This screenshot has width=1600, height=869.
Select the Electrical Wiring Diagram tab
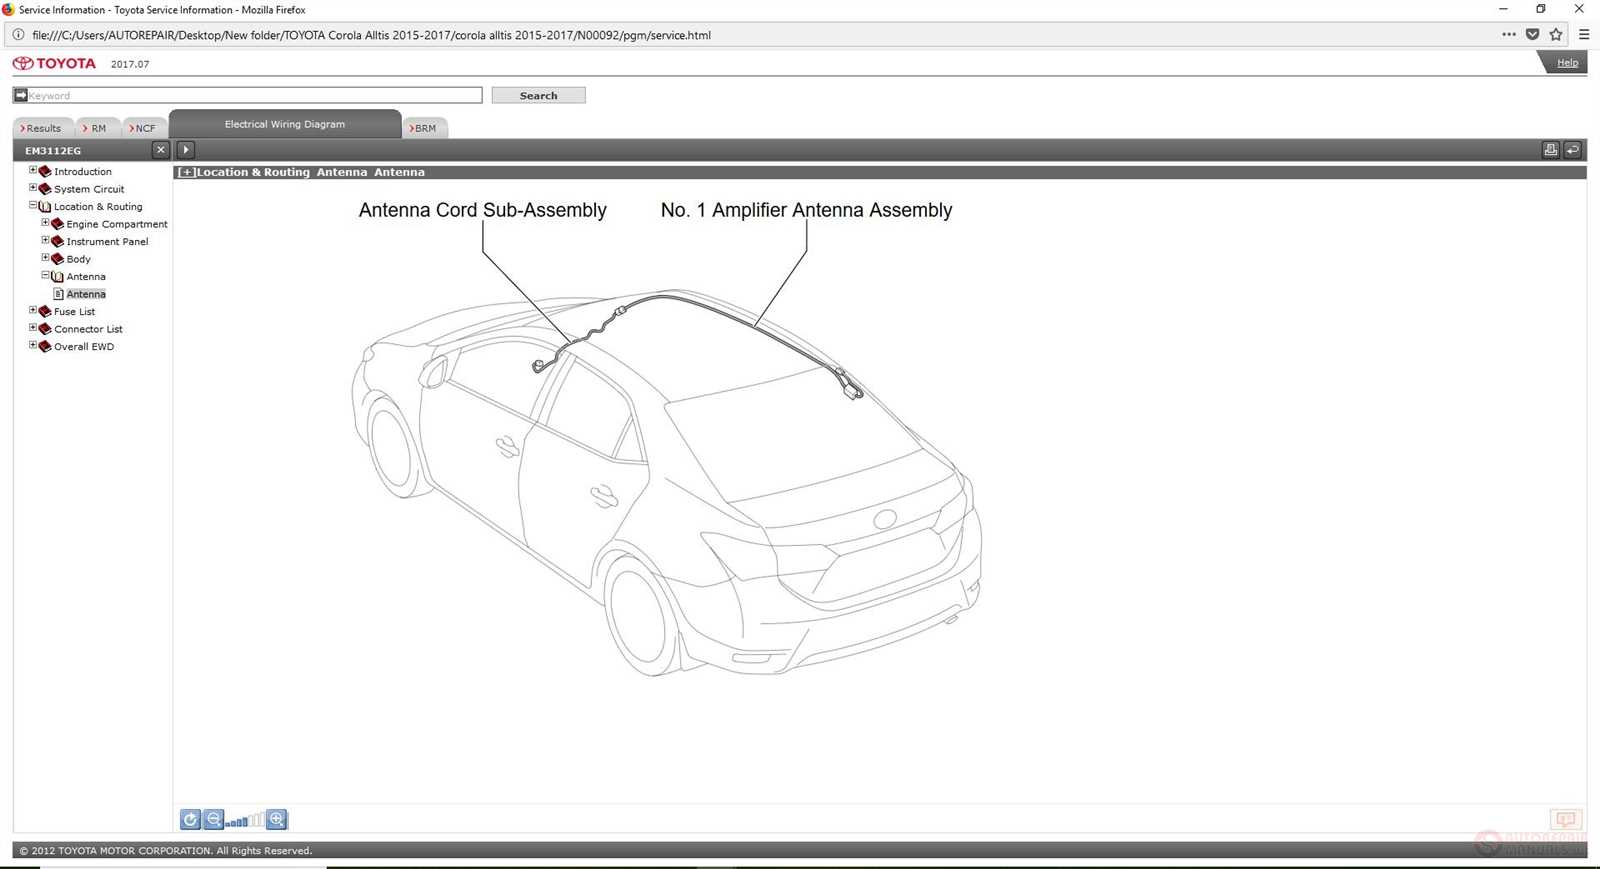[285, 124]
